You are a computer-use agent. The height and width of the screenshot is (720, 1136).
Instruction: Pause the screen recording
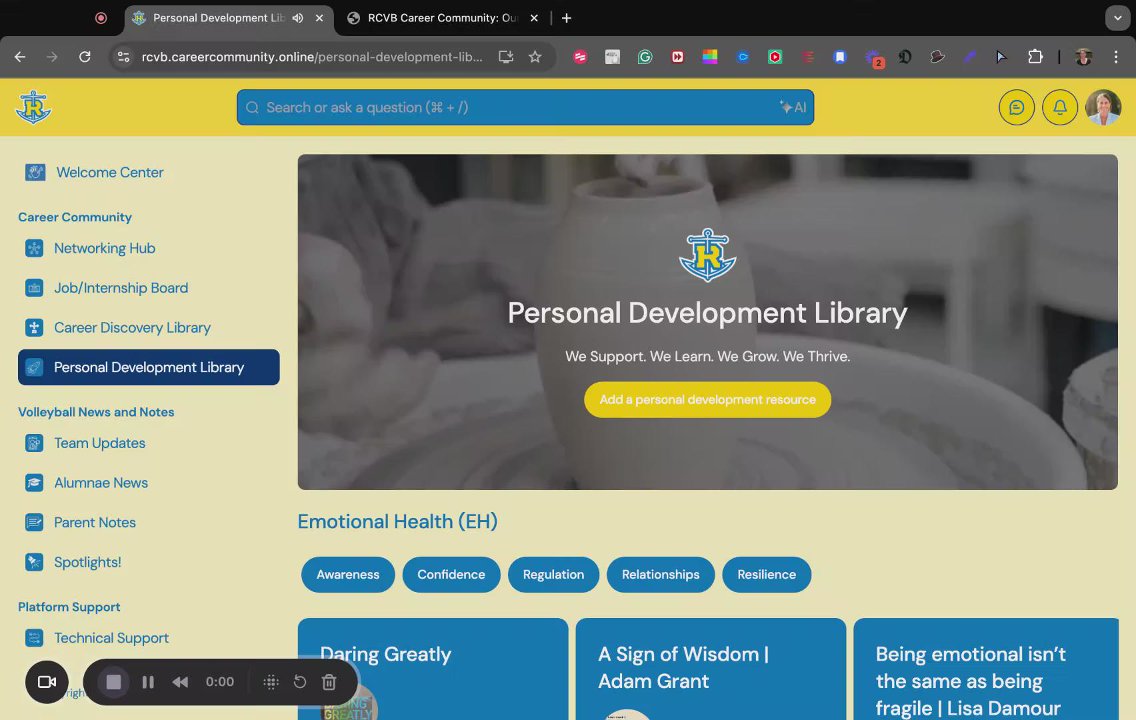pyautogui.click(x=148, y=682)
